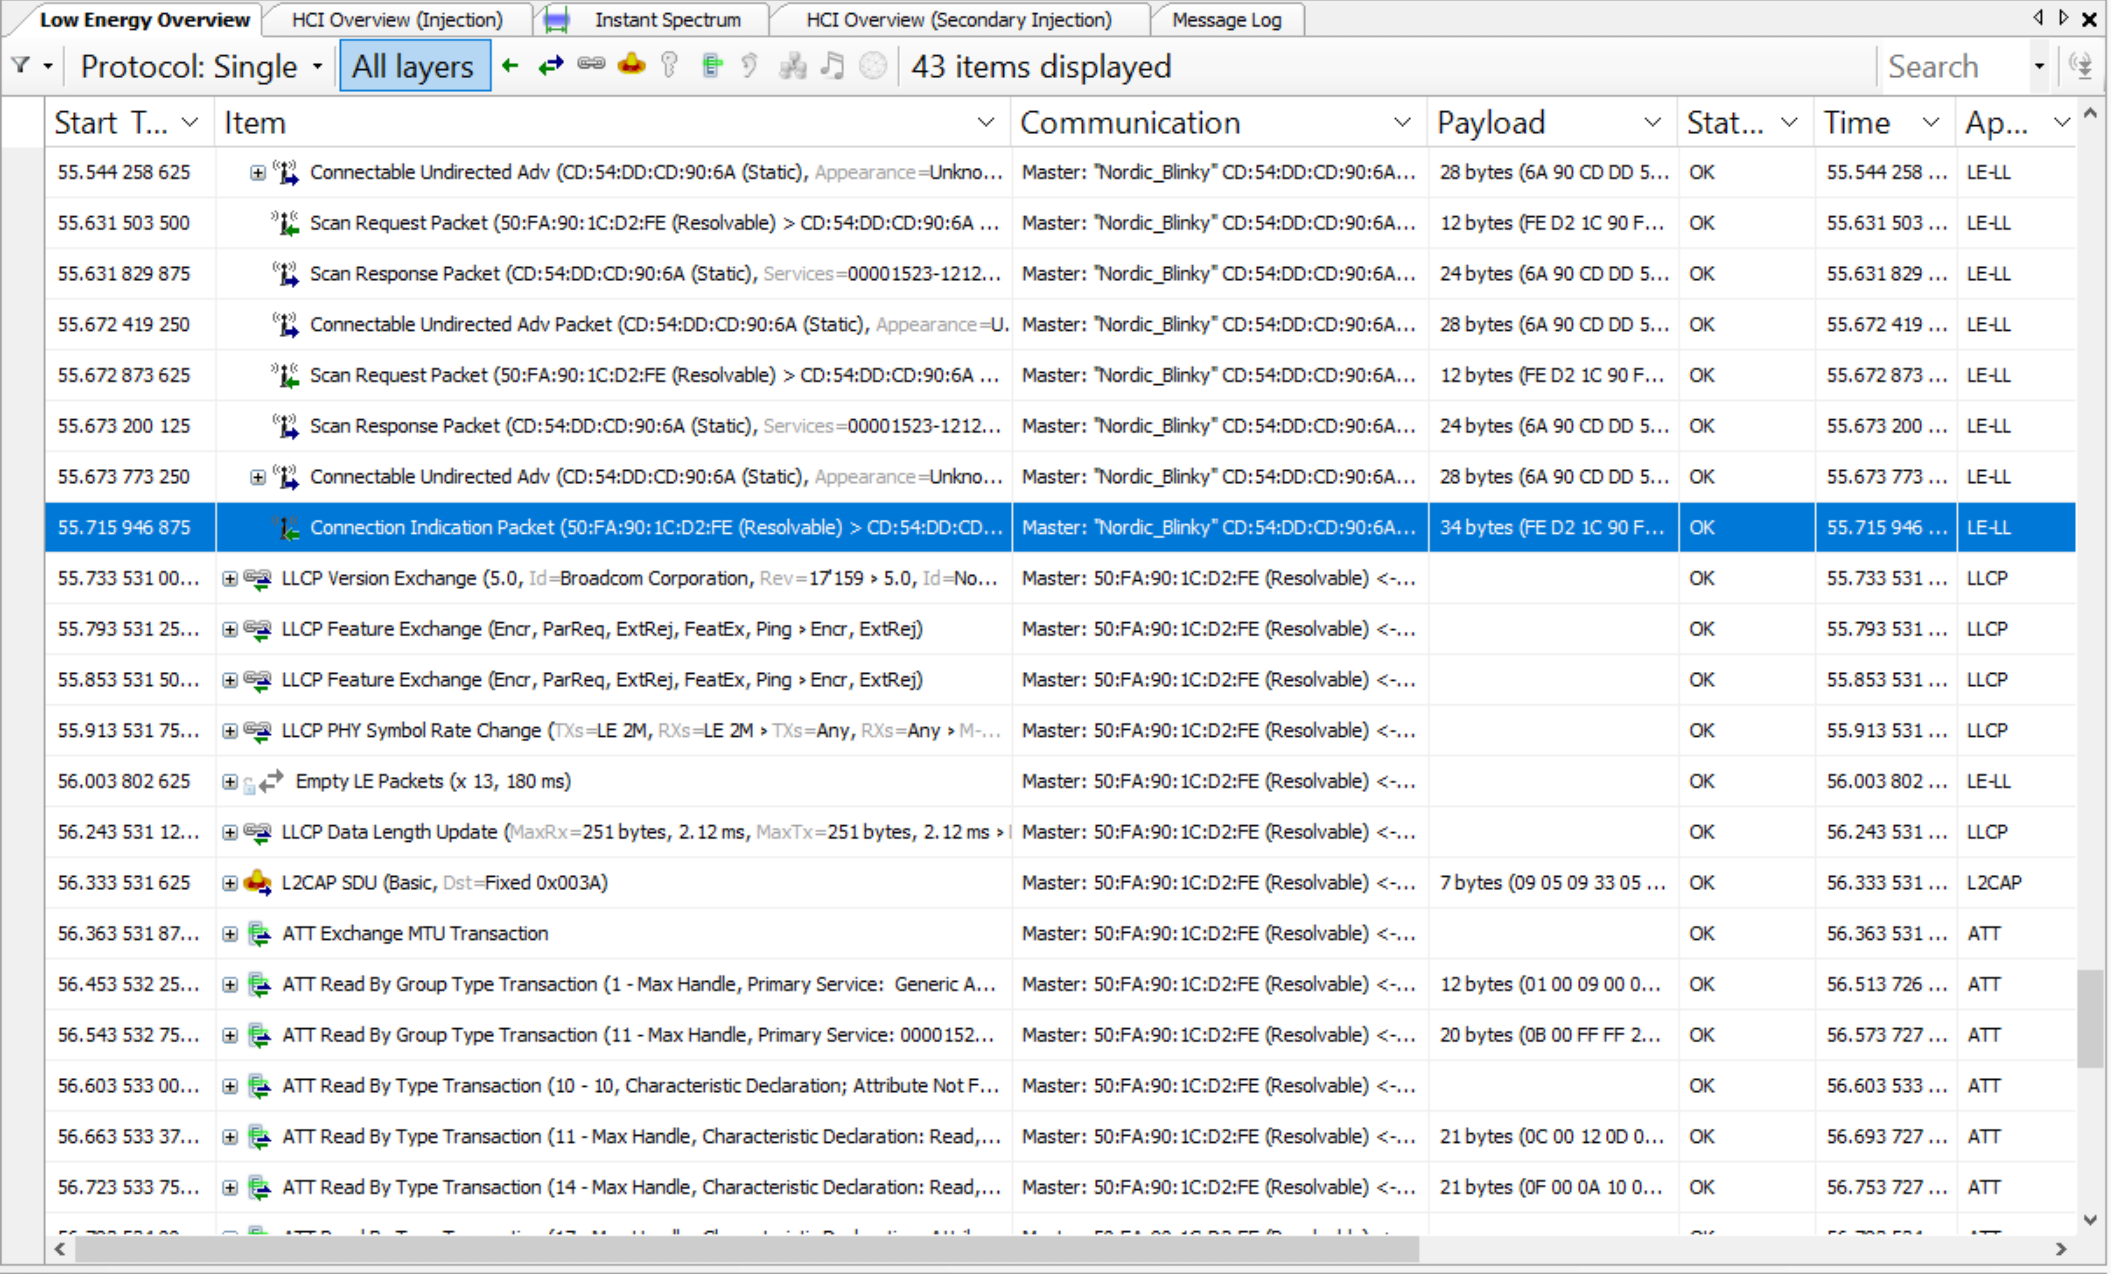Select the chain link tool in the toolbar
Screen dimensions: 2111x1274
click(592, 65)
